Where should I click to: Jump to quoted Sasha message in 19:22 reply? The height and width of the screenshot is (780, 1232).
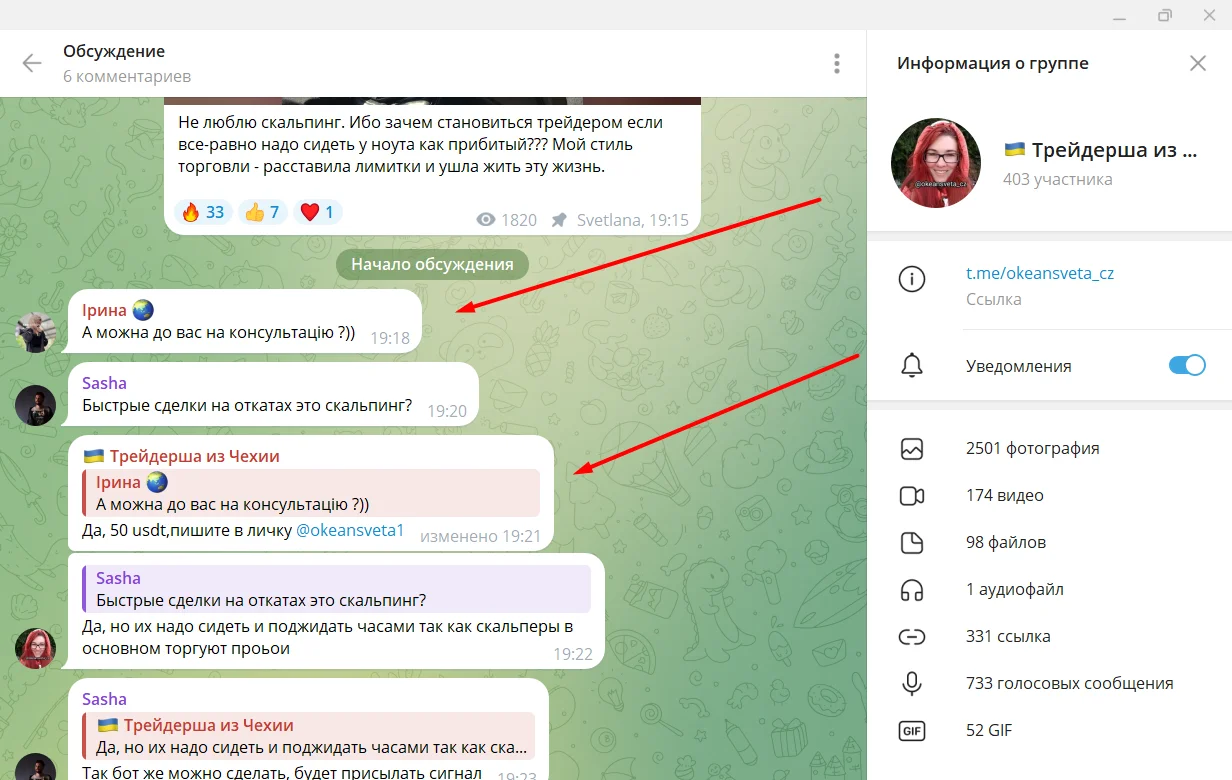[336, 589]
